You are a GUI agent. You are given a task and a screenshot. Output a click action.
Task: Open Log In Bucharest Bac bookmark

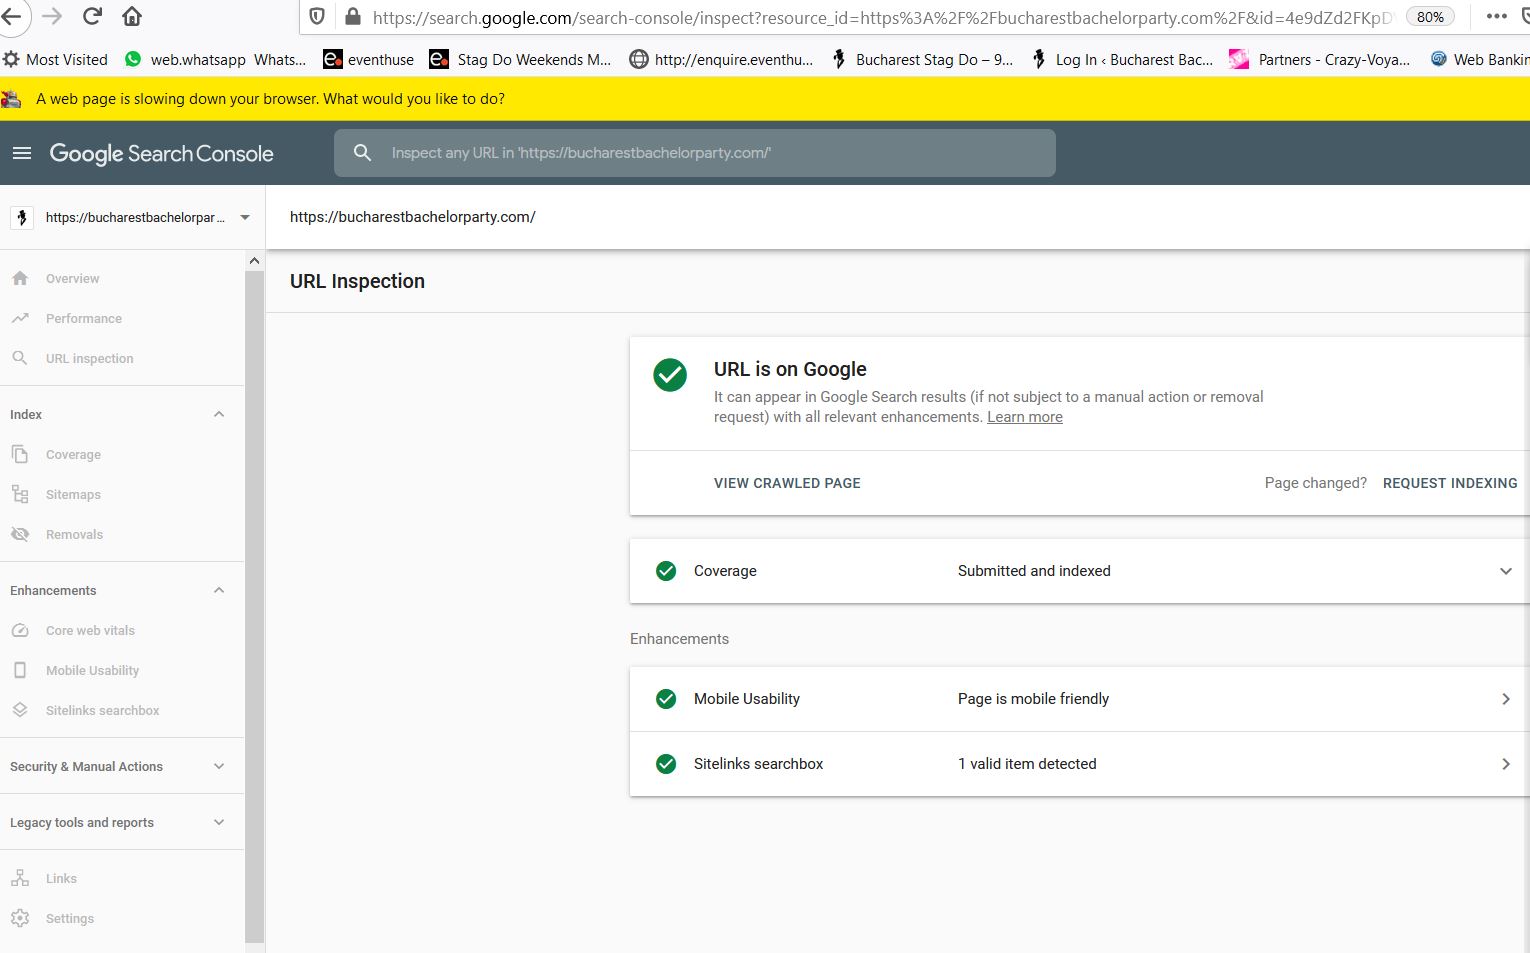pos(1122,59)
